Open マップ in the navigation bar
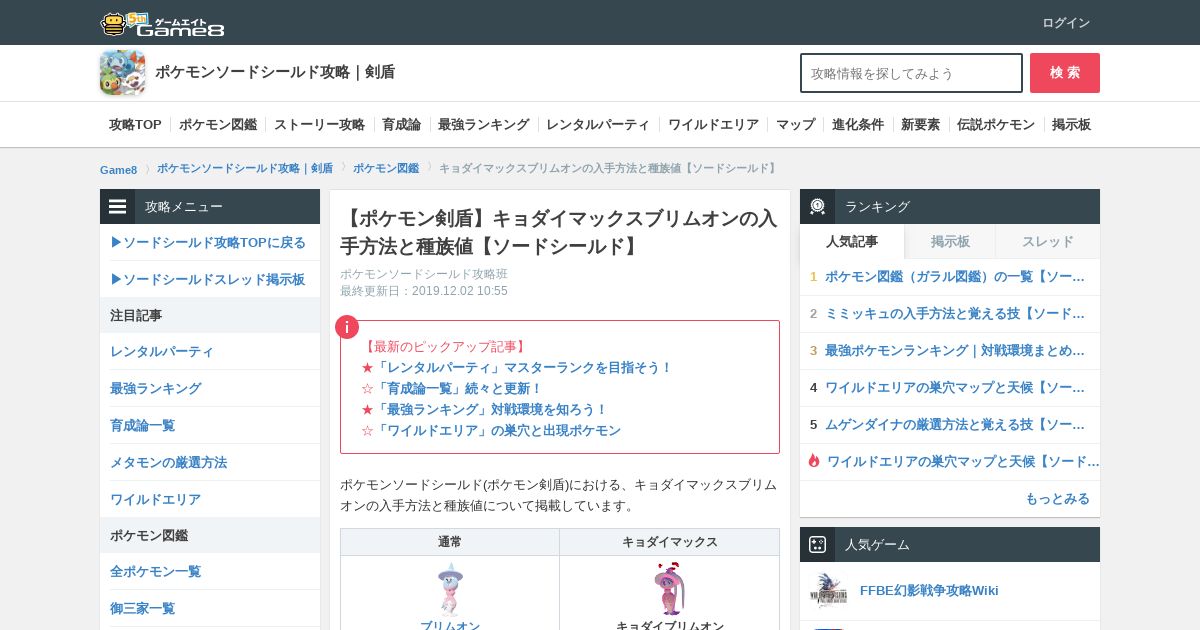Screen dimensions: 1200x630 [795, 125]
